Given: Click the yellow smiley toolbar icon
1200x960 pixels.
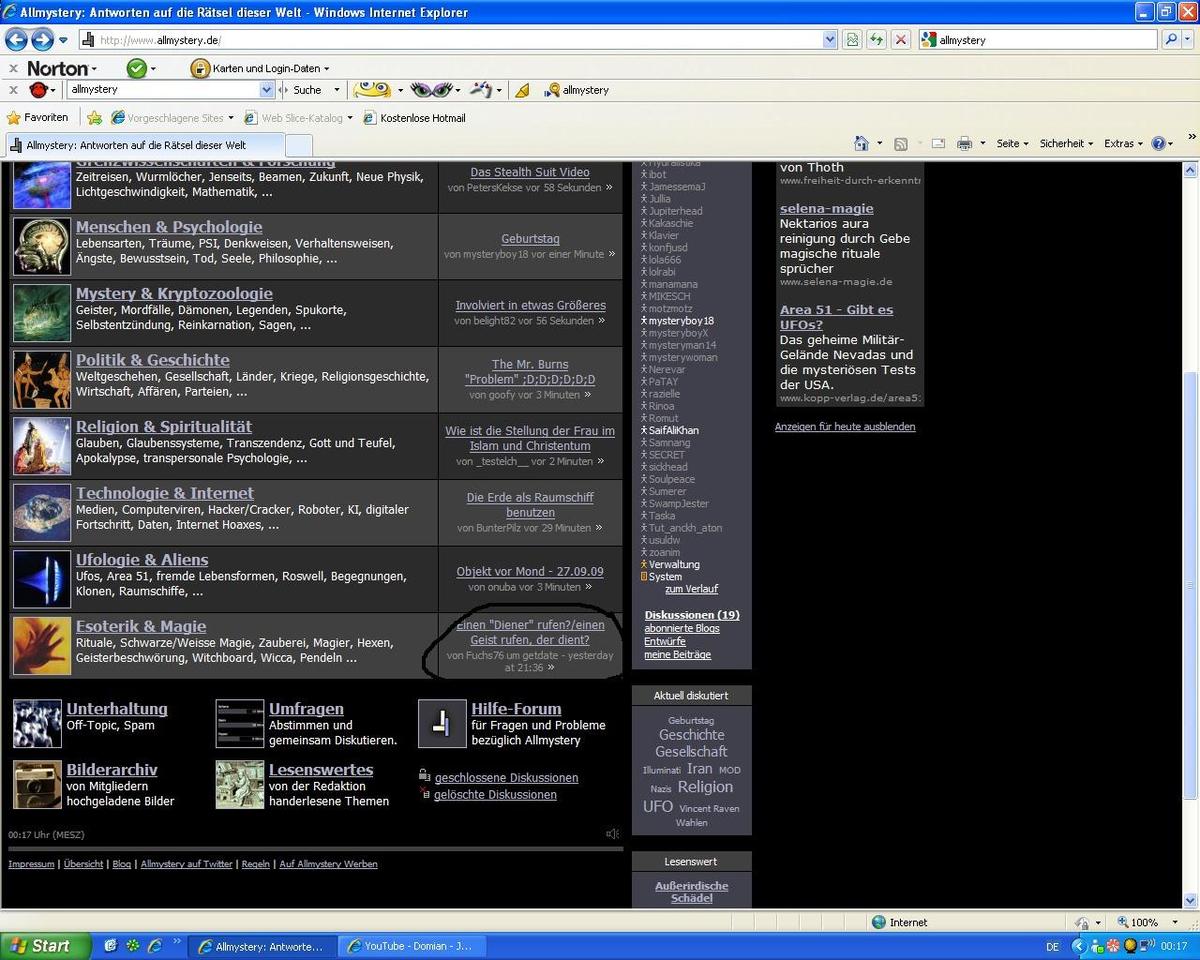Looking at the screenshot, I should [x=371, y=89].
